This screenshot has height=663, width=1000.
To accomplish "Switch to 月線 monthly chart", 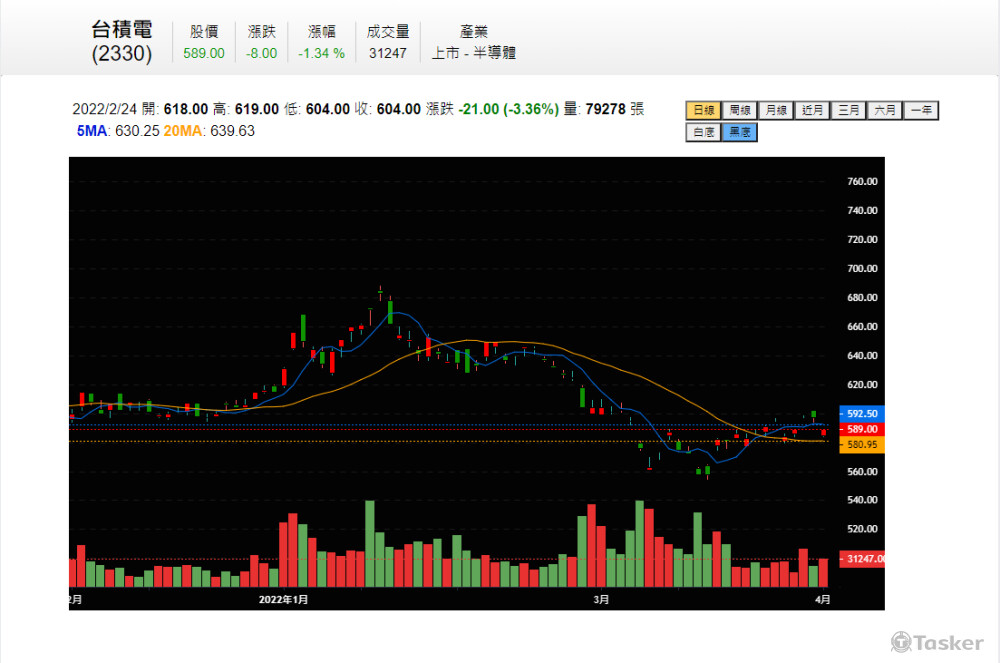I will 776,110.
